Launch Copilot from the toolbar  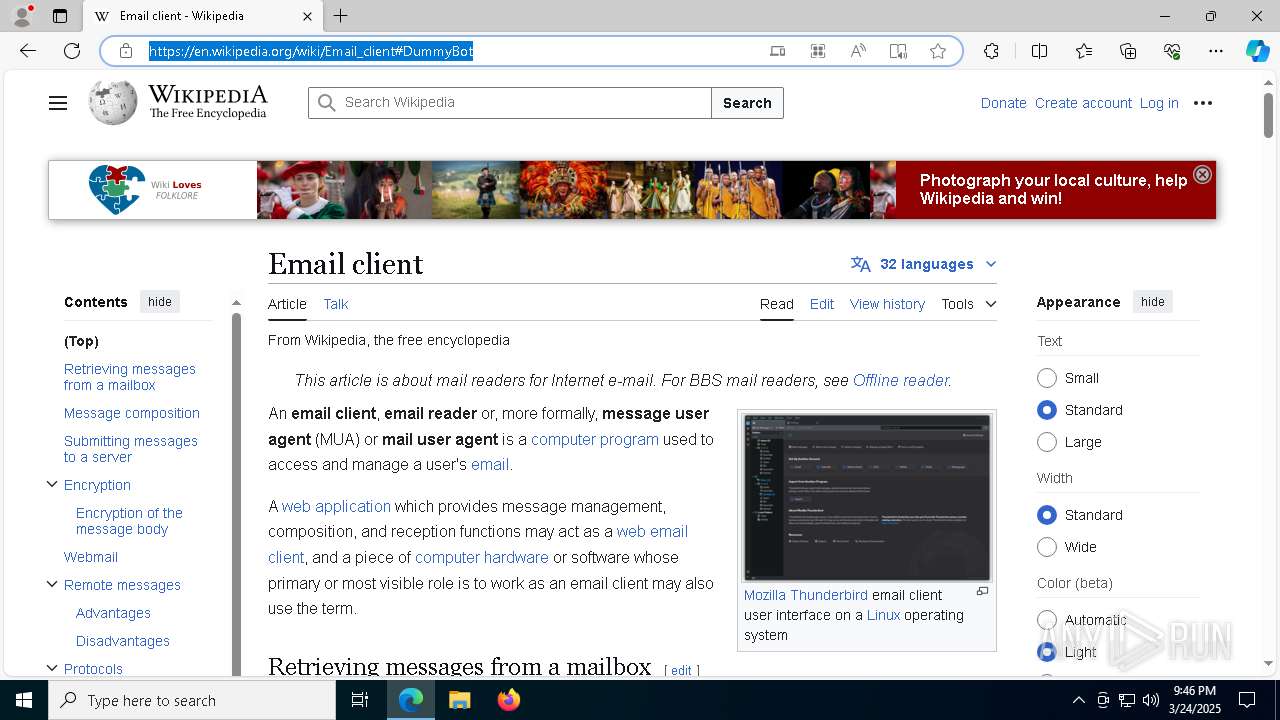click(1257, 51)
